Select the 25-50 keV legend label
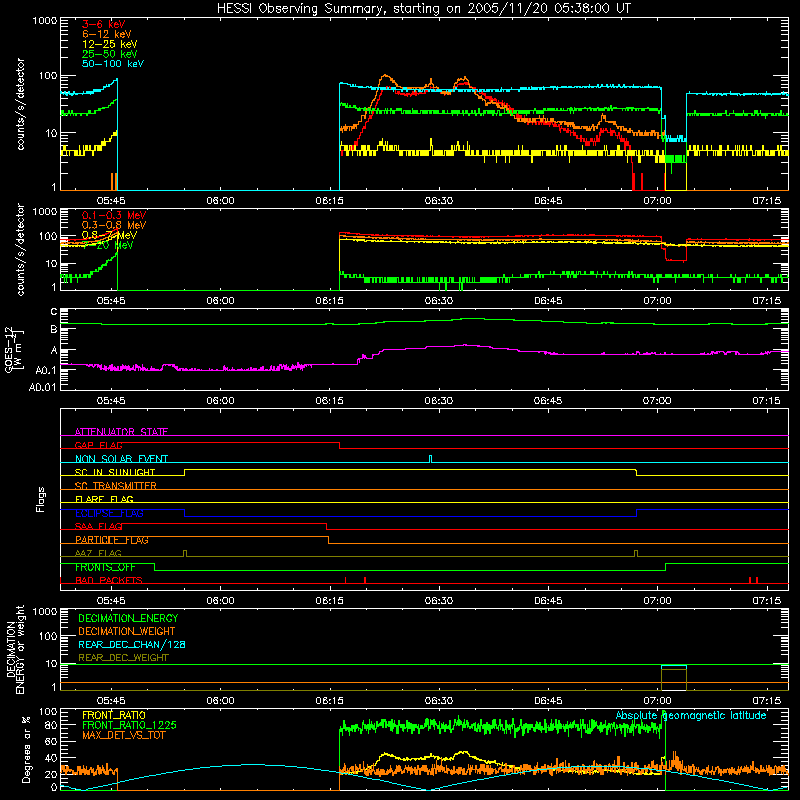 [x=110, y=54]
